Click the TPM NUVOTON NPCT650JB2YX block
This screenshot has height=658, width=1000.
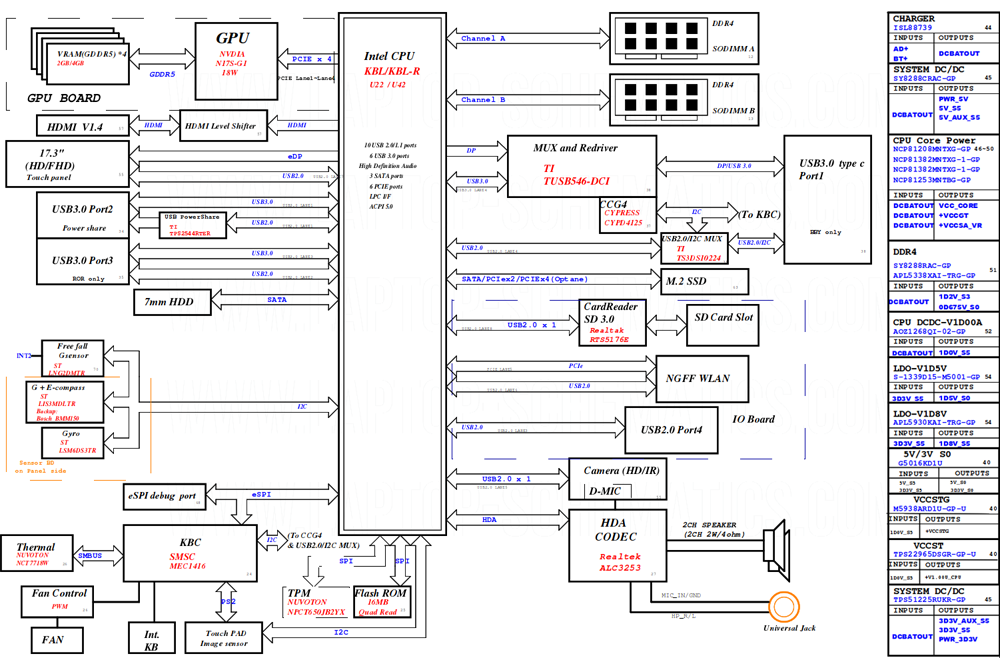pyautogui.click(x=316, y=603)
